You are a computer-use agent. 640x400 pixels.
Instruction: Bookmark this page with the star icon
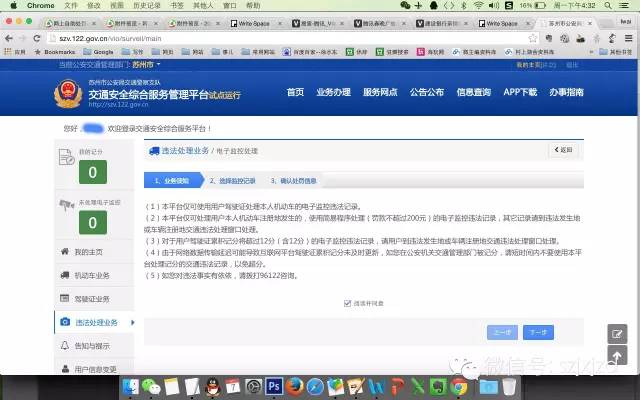[x=533, y=38]
